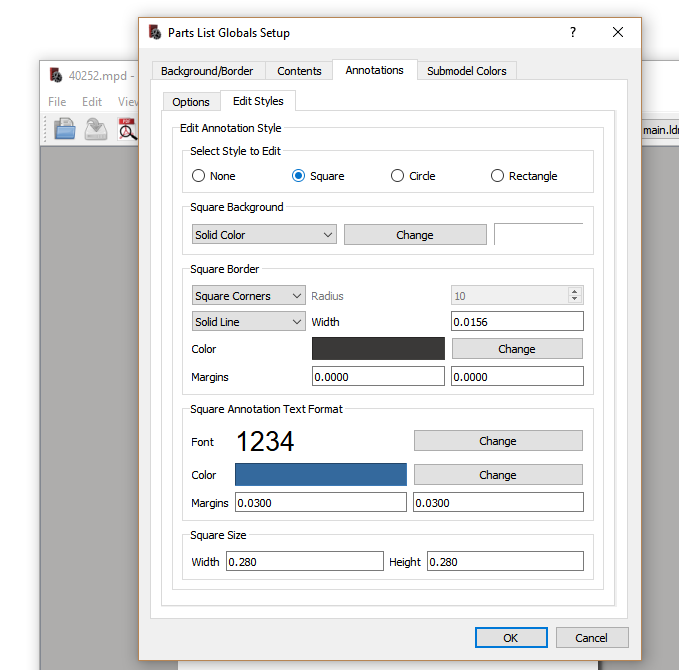Open the Edit menu in main window

pos(92,102)
